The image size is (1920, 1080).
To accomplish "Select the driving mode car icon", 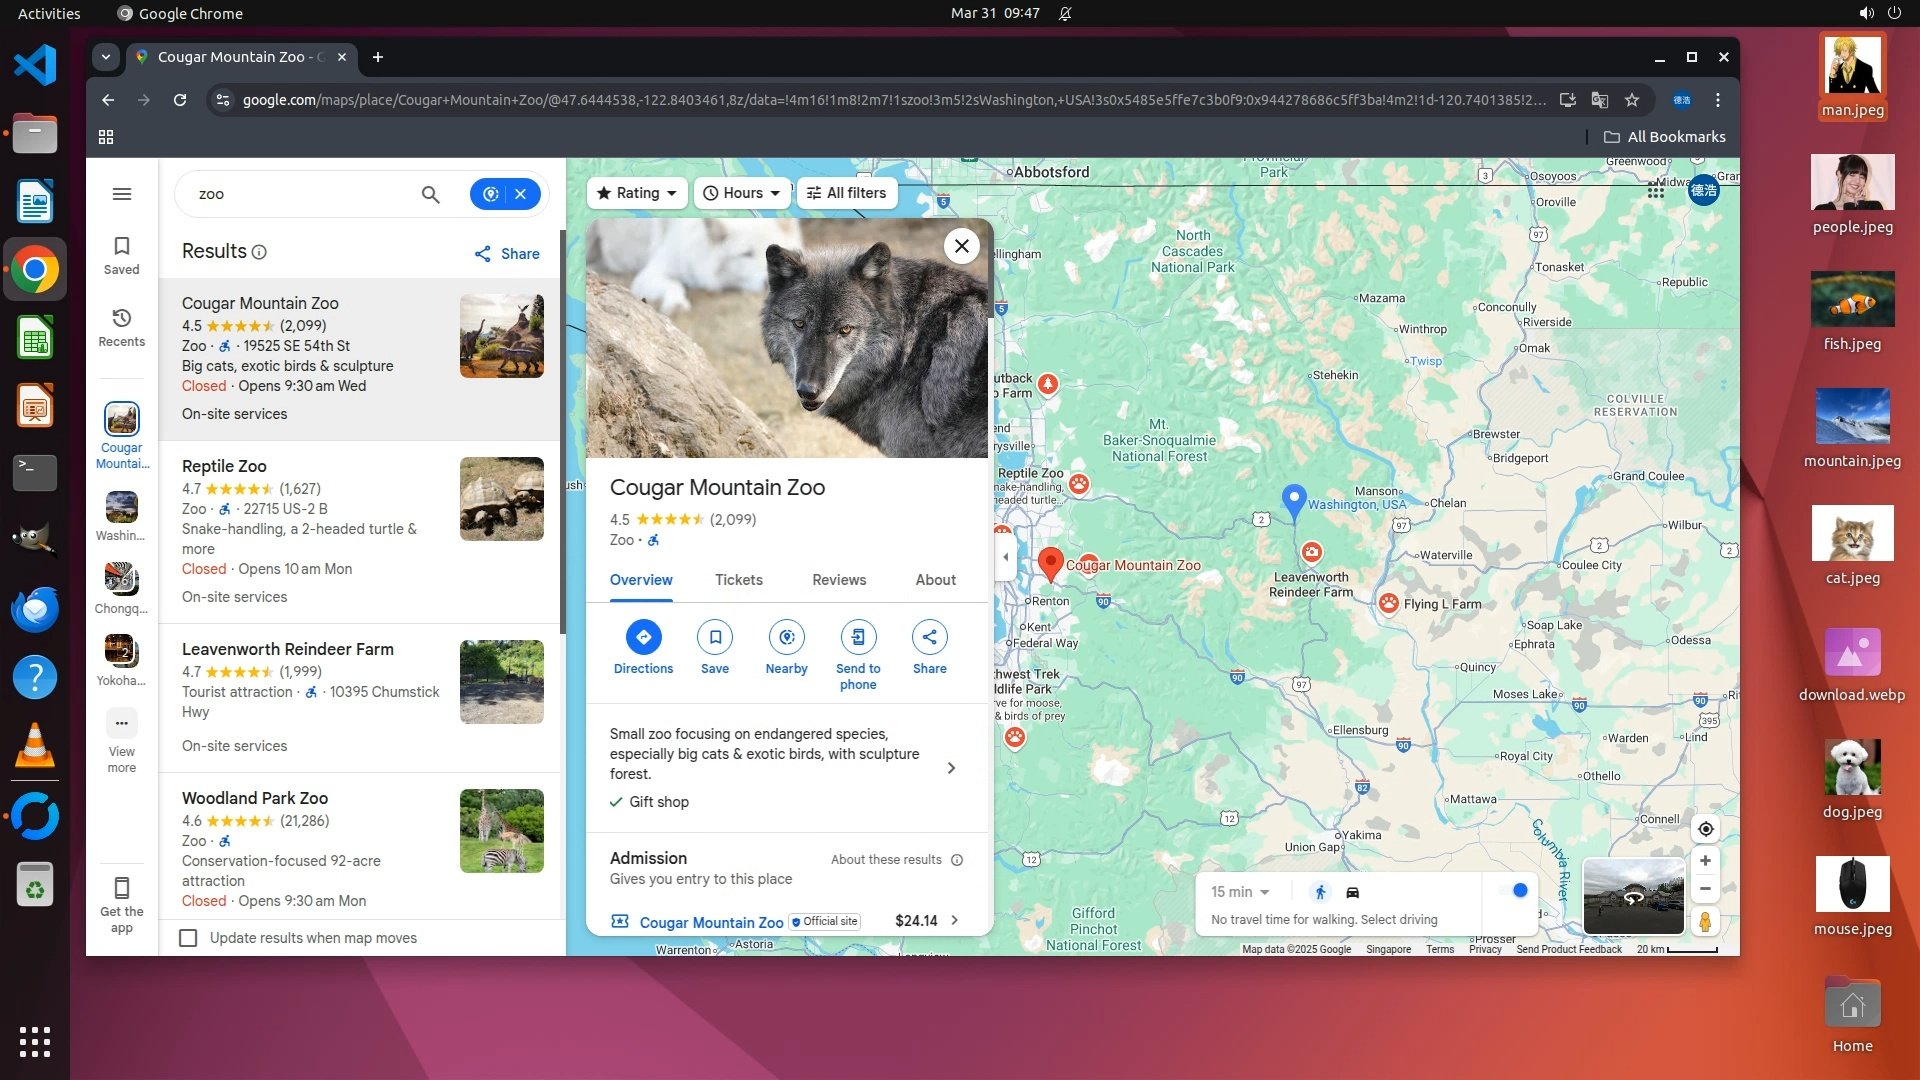I will [x=1353, y=893].
